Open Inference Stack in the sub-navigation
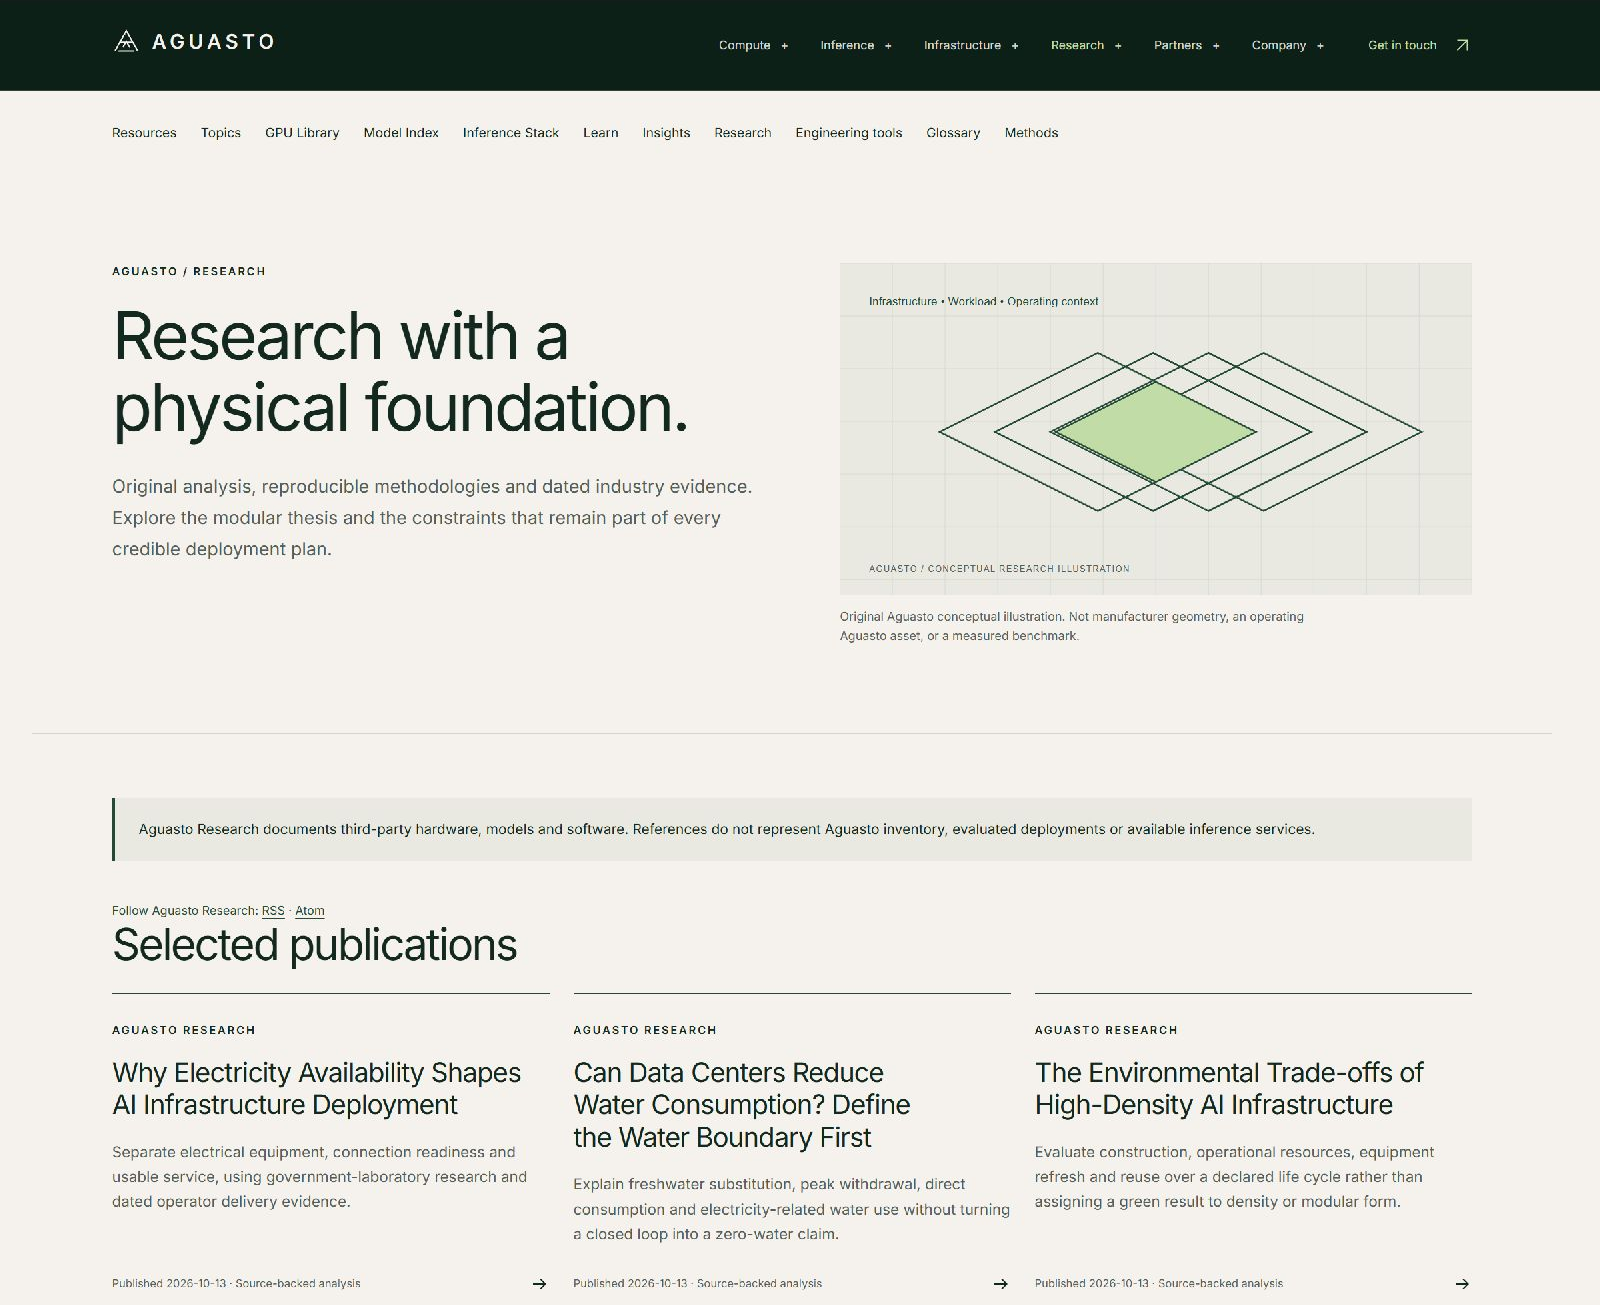 pos(511,133)
